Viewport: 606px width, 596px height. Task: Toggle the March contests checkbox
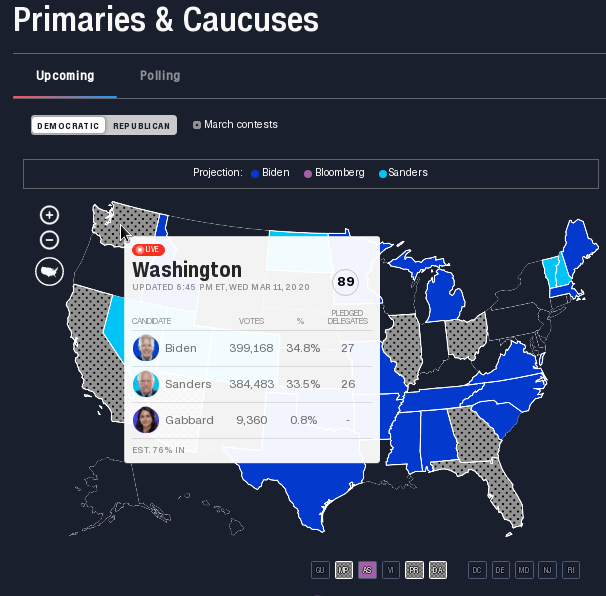click(x=197, y=125)
